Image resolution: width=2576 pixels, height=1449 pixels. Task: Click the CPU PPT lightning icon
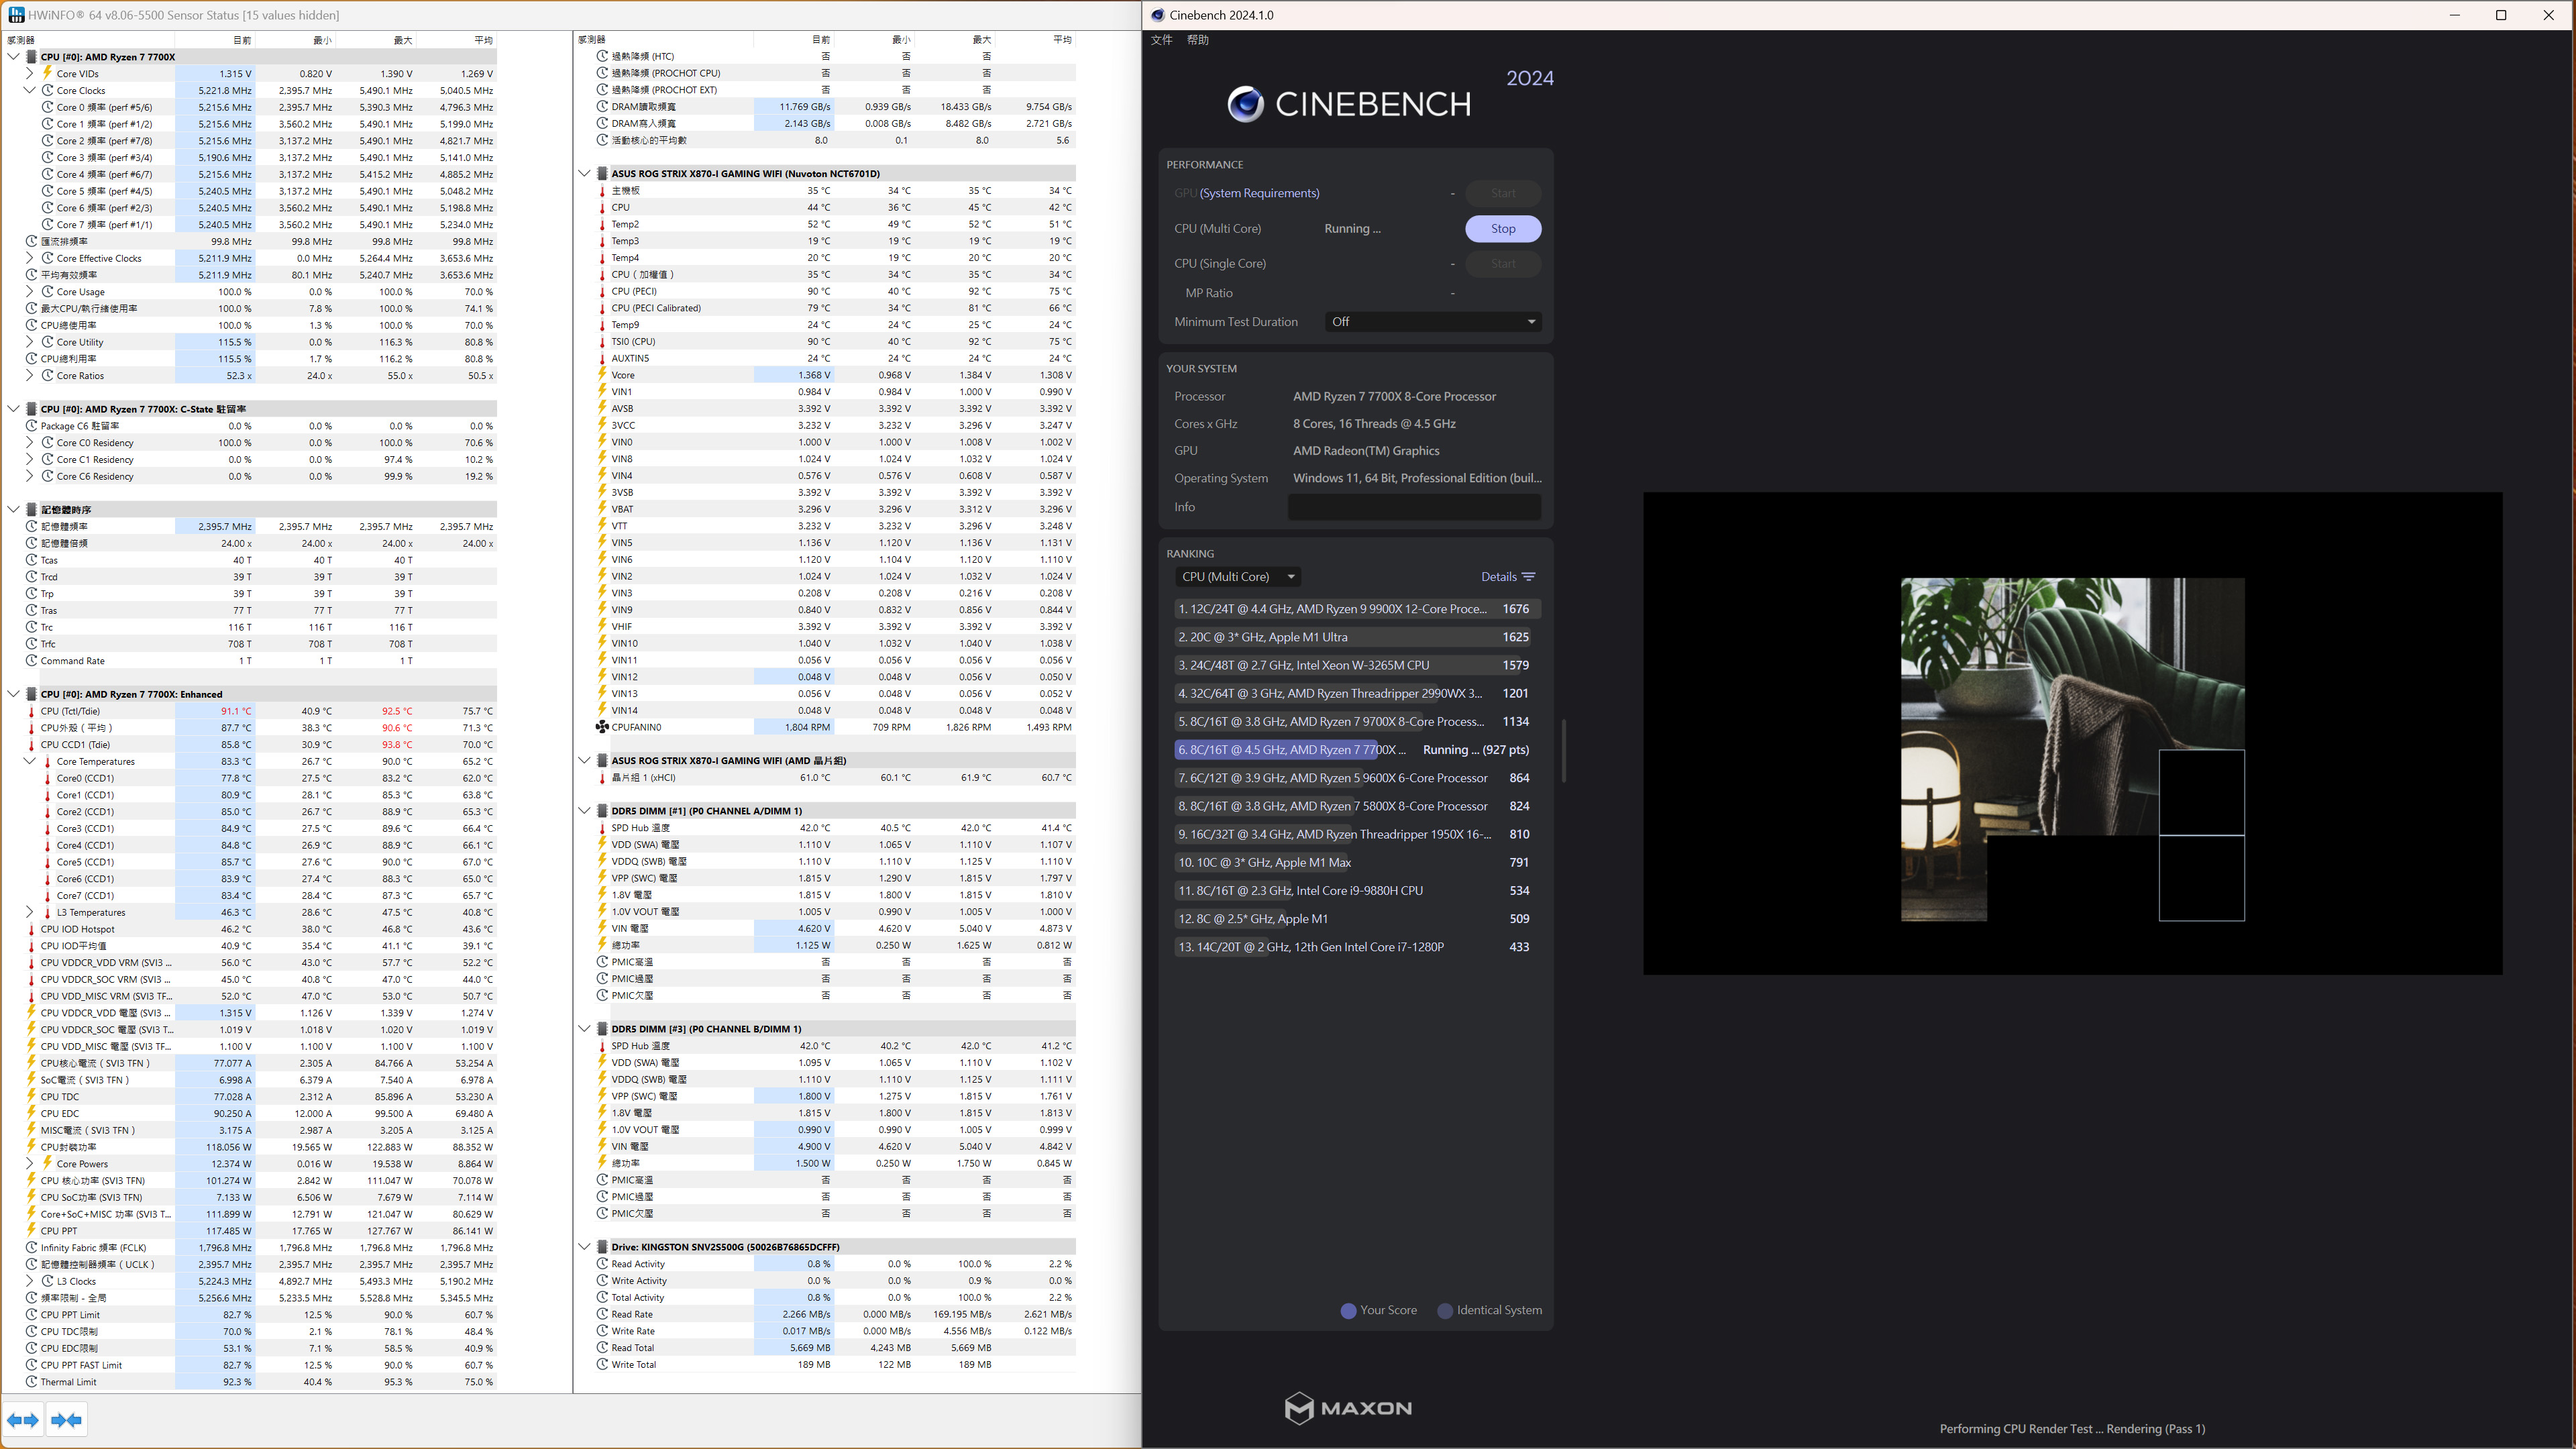pyautogui.click(x=31, y=1231)
